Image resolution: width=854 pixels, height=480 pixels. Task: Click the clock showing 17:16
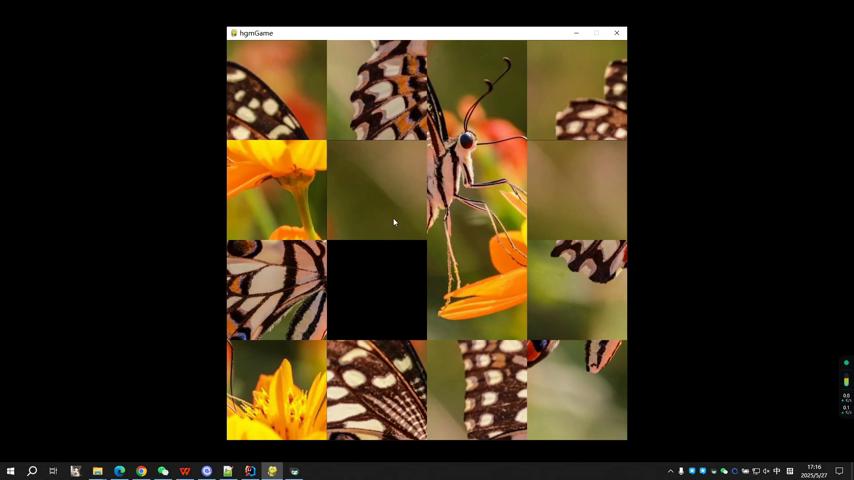[814, 471]
